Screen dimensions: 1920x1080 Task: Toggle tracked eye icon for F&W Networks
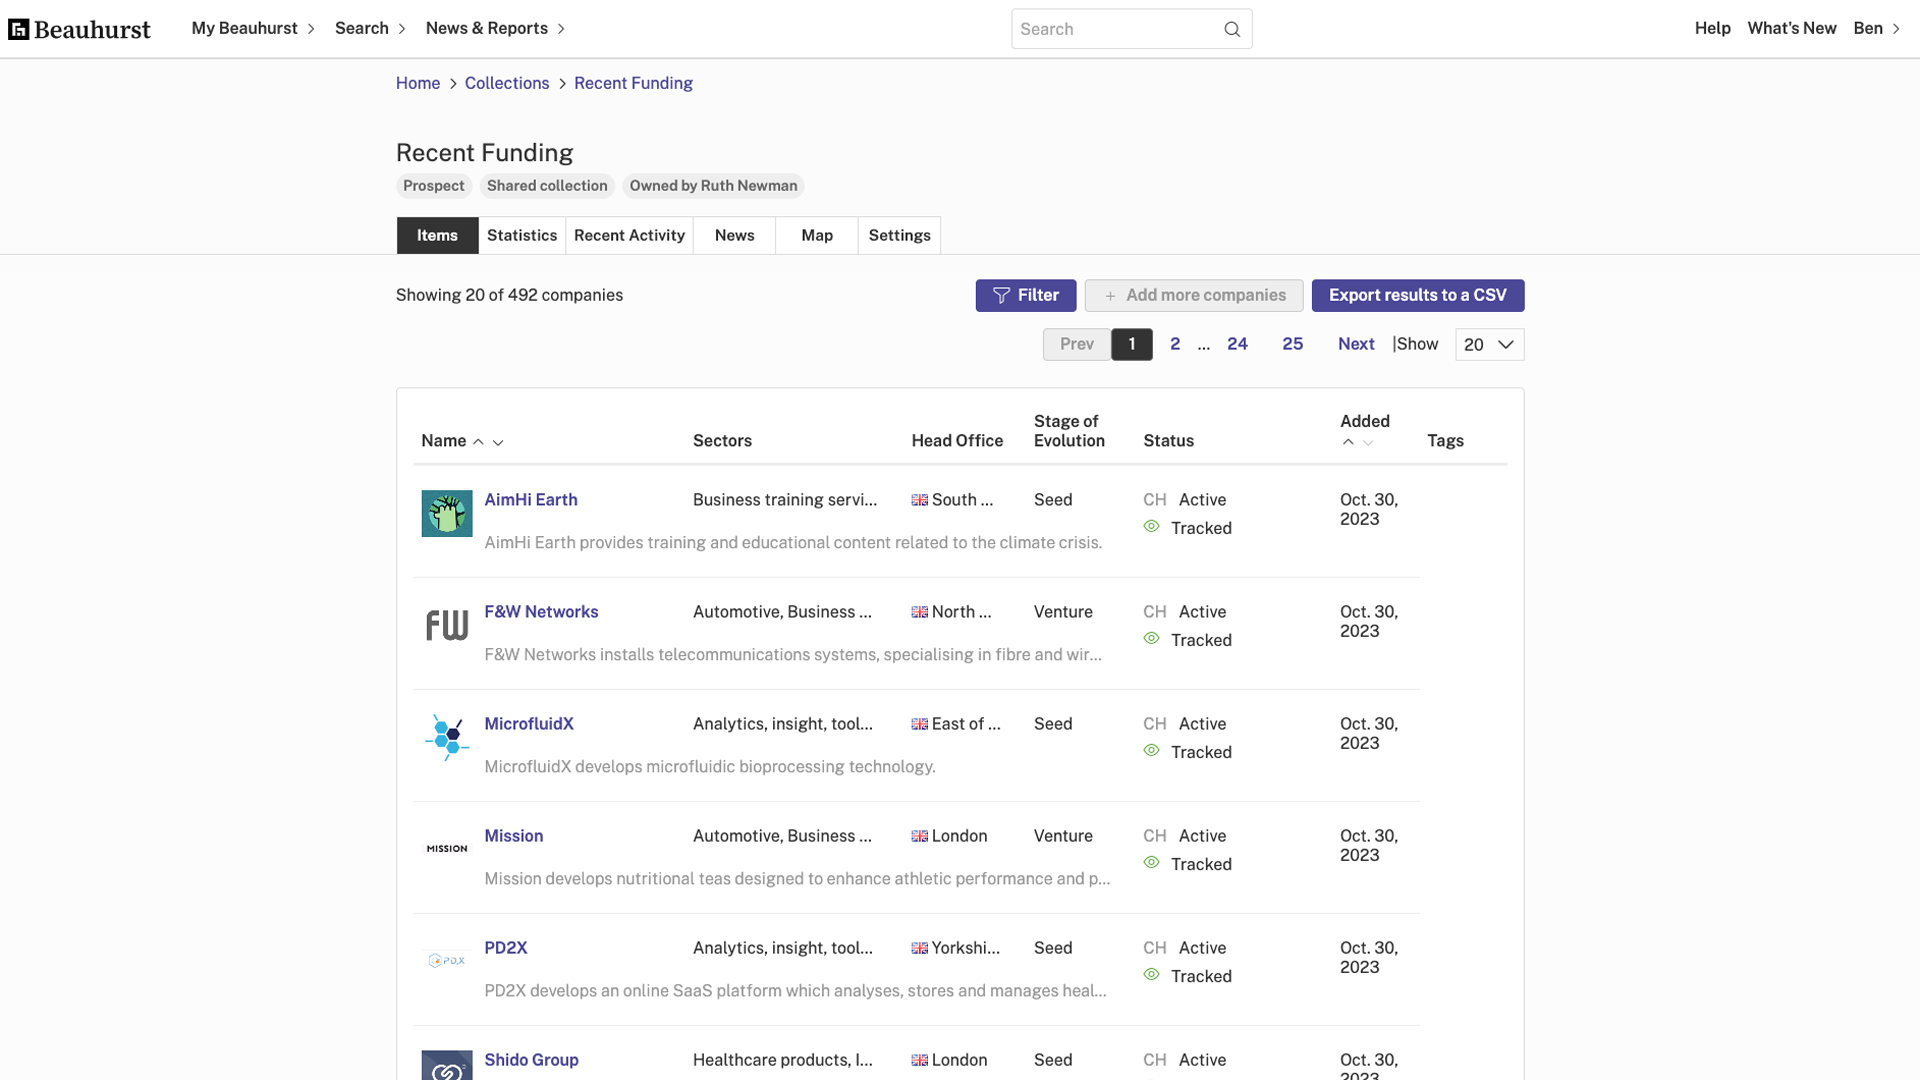[1152, 639]
